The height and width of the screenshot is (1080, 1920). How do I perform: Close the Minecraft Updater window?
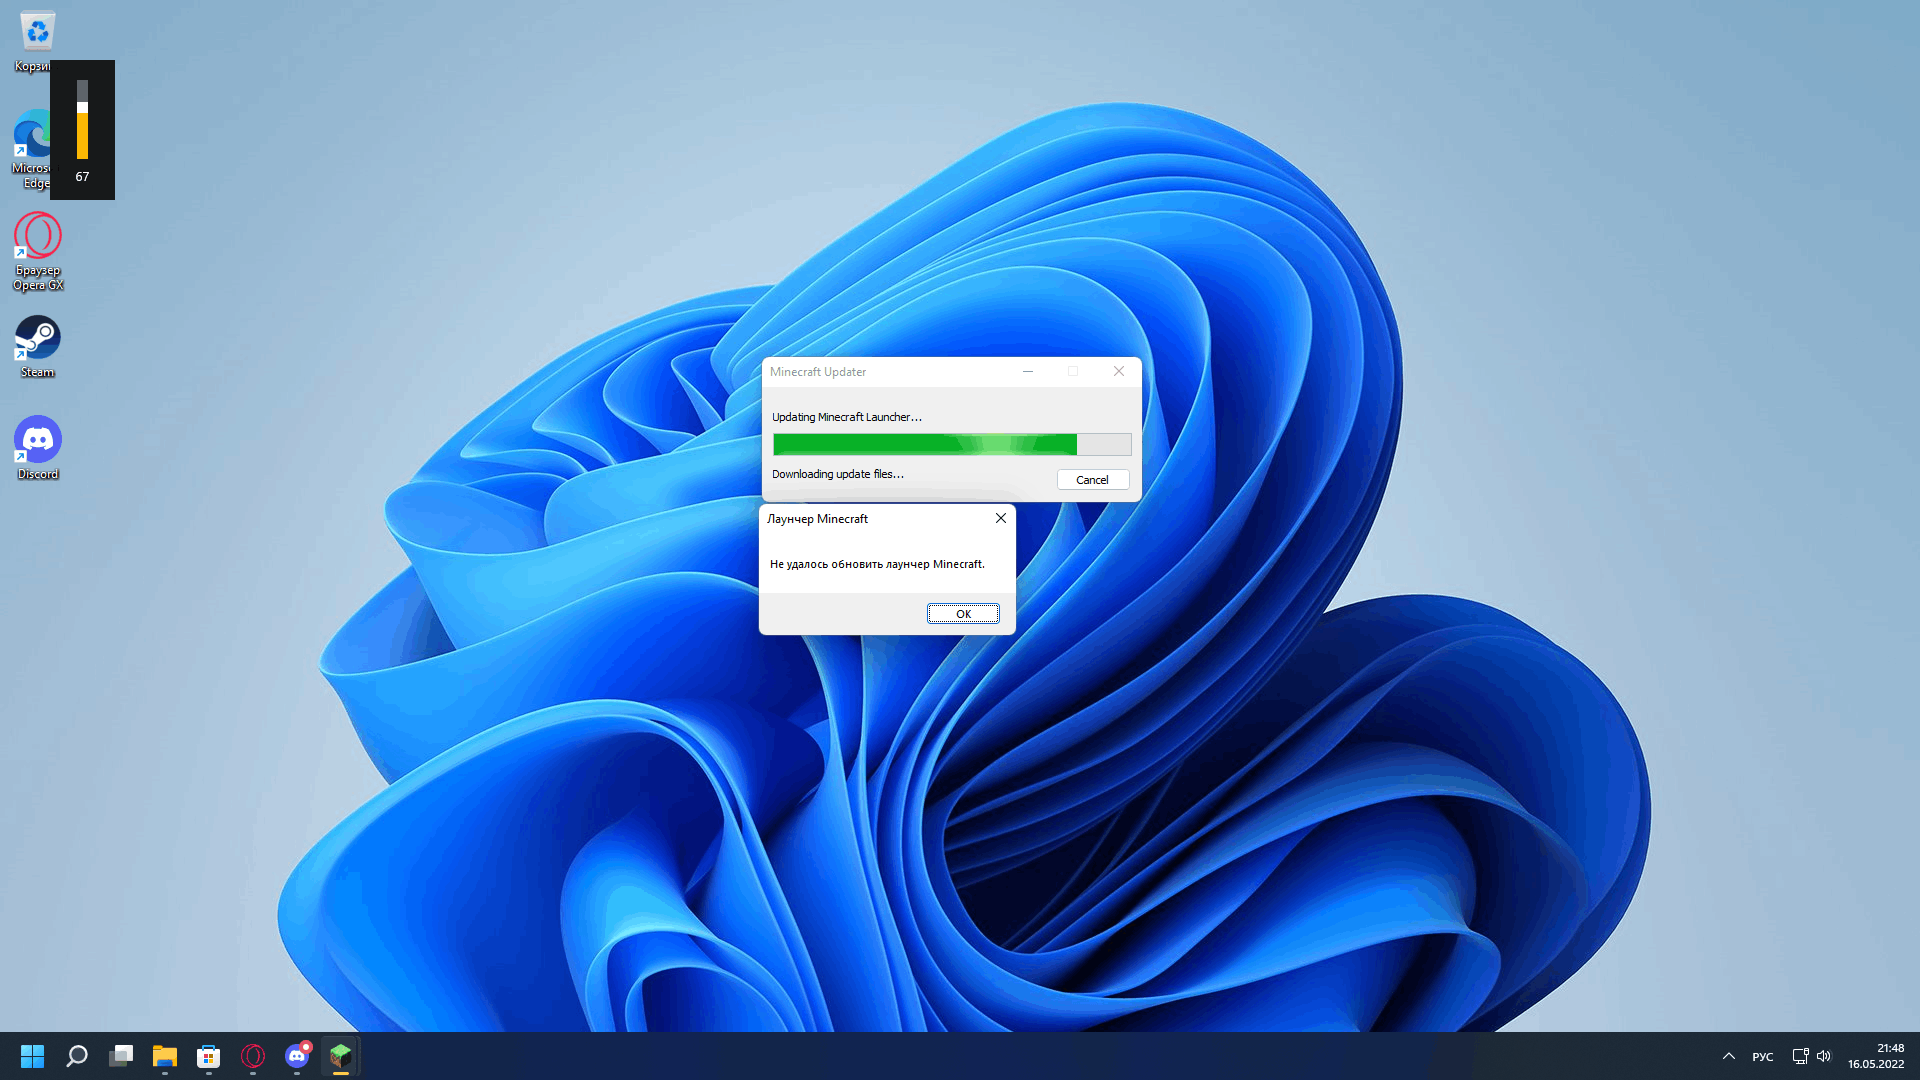click(1118, 371)
